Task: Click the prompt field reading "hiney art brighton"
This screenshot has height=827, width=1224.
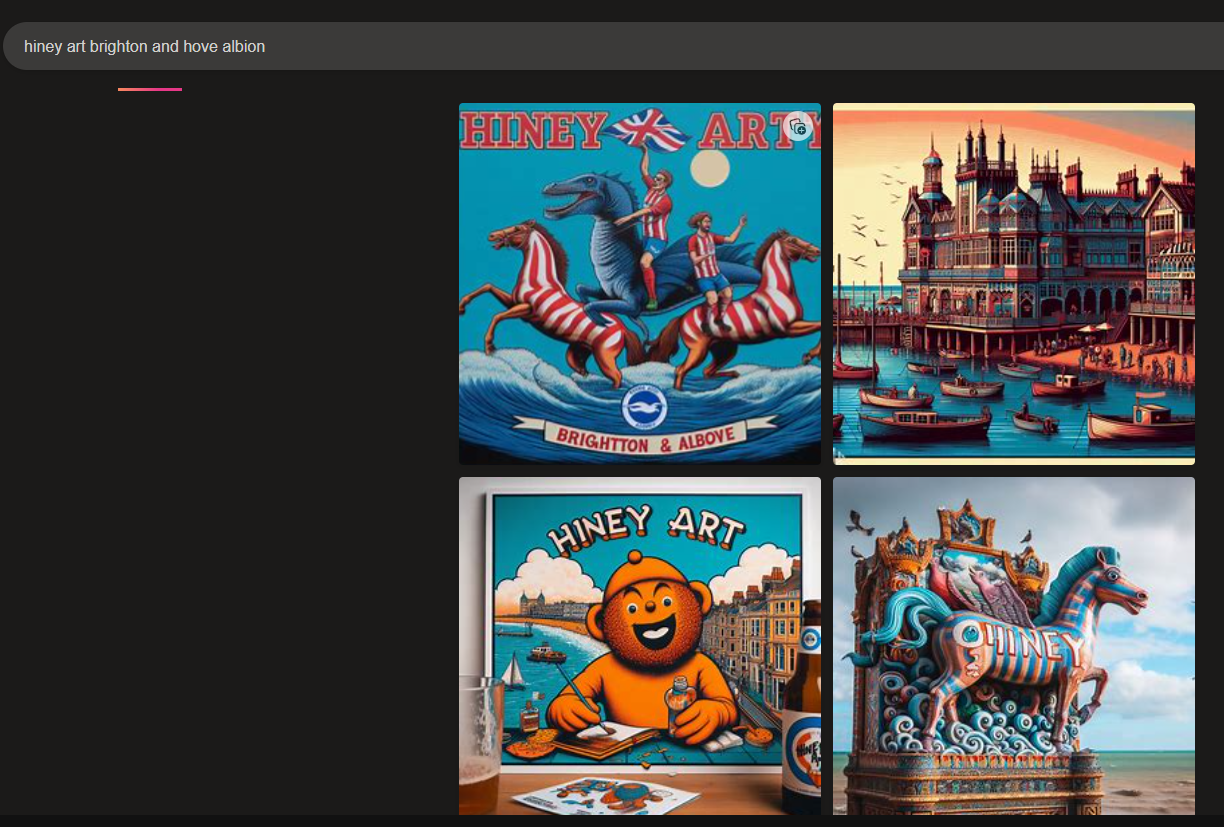Action: point(612,46)
